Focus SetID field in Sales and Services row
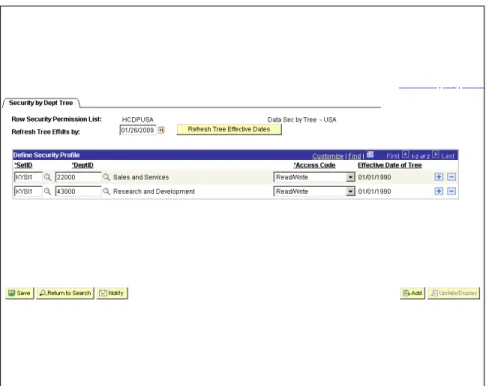This screenshot has height=386, width=489. pyautogui.click(x=28, y=177)
